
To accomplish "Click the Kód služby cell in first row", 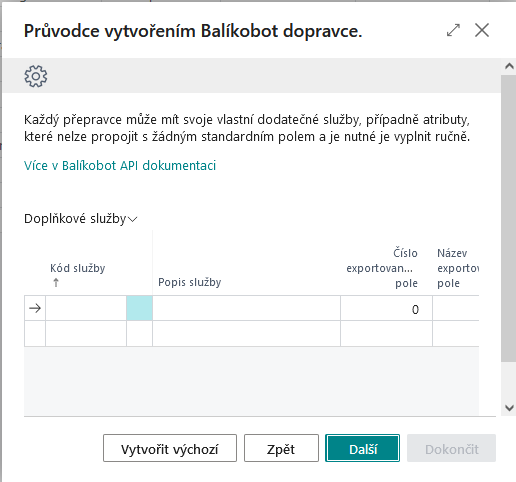I will (86, 308).
